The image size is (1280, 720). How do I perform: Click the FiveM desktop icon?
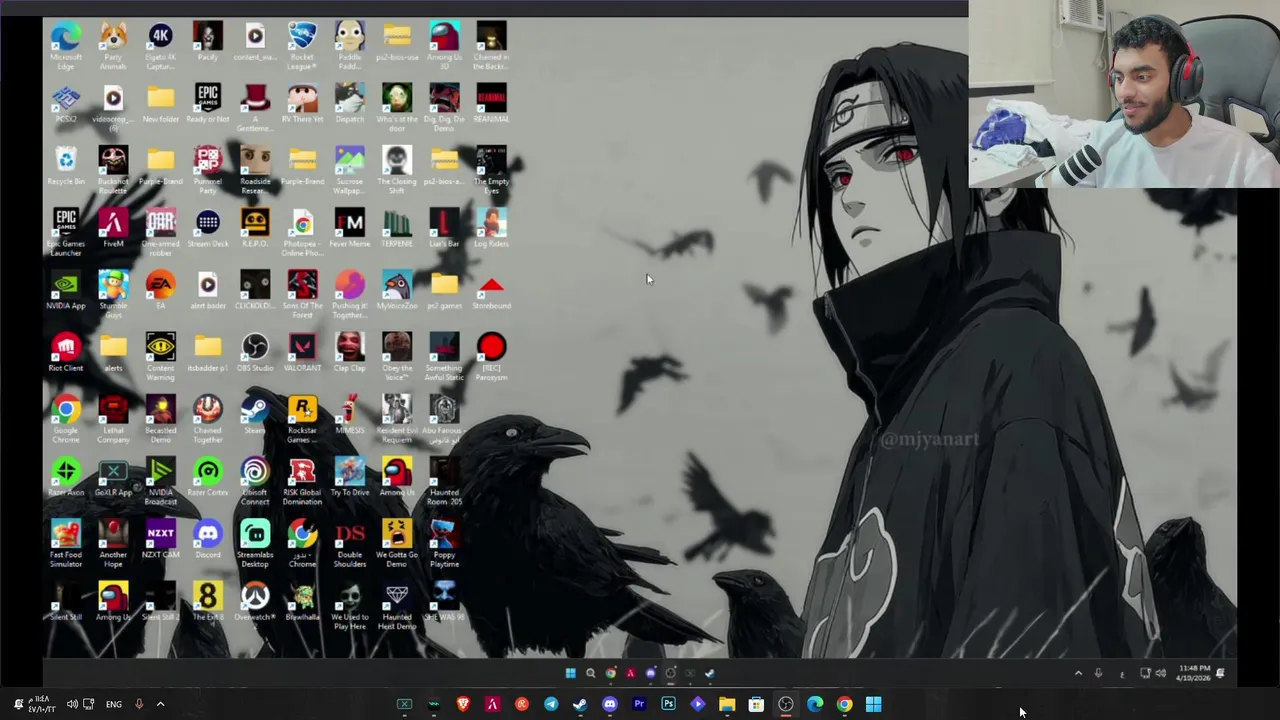tap(113, 228)
